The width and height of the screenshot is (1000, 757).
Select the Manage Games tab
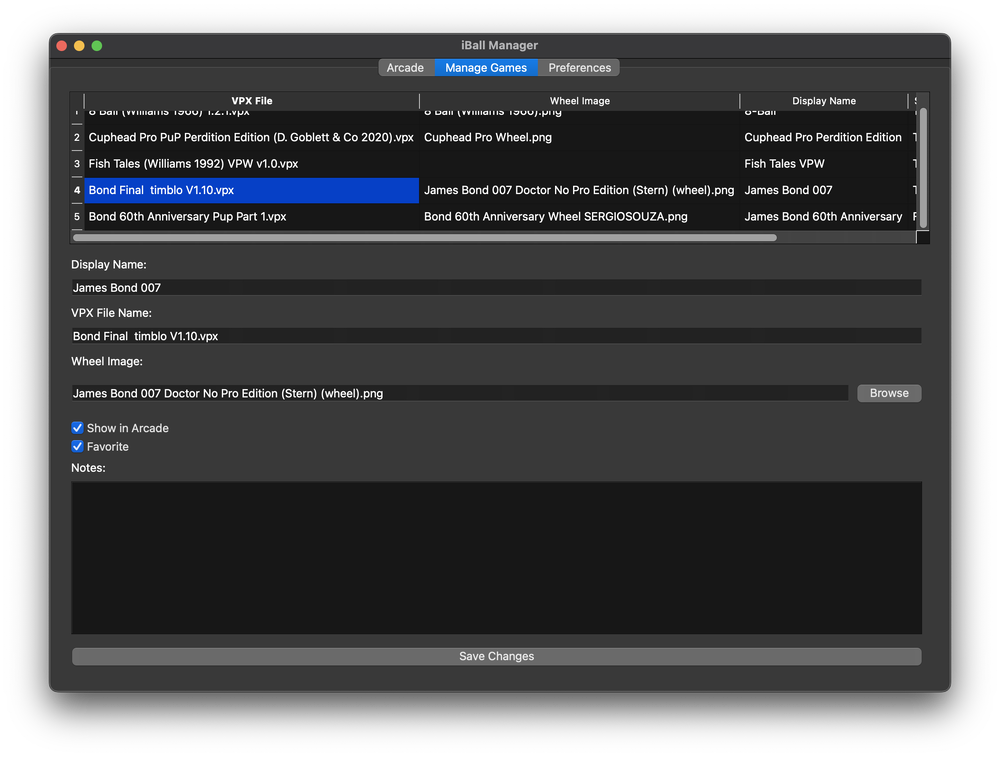[486, 67]
